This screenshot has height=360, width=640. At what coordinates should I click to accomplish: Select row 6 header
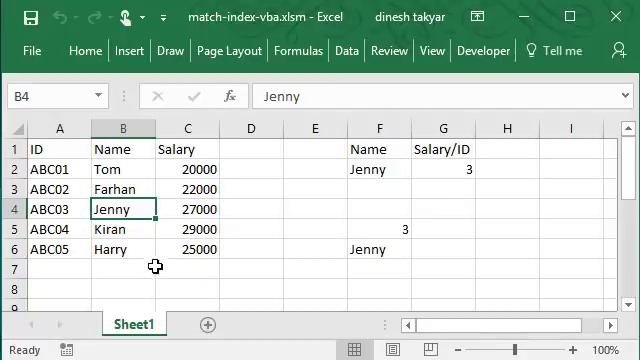coord(14,249)
